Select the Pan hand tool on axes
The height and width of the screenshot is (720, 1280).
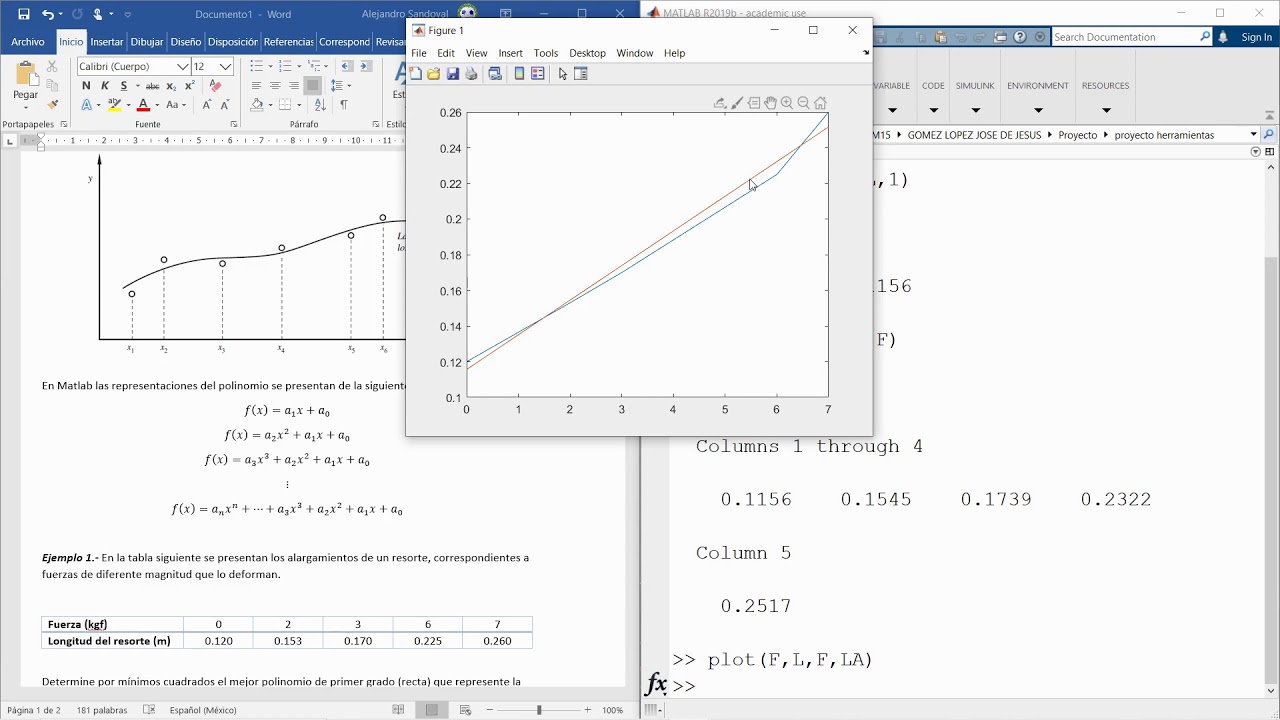[771, 103]
